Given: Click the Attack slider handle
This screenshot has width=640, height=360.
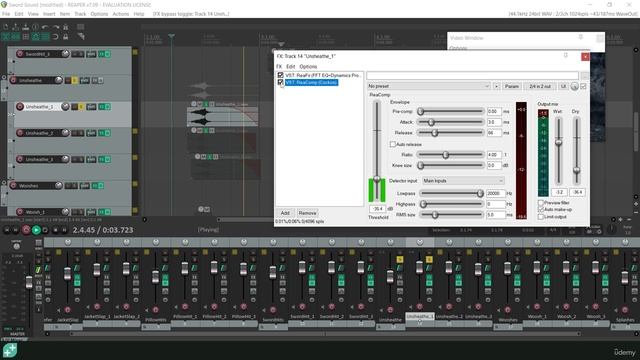Looking at the screenshot, I should 431,122.
